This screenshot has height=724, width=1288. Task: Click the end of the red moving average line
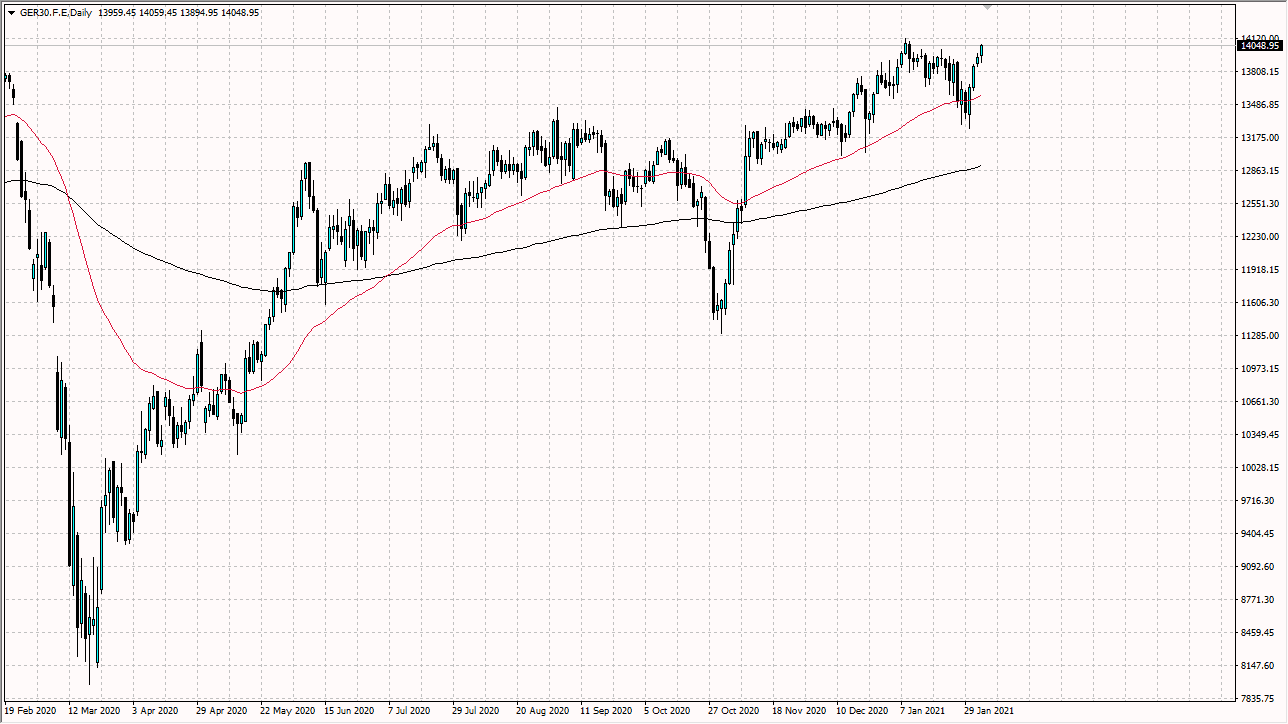click(x=980, y=96)
